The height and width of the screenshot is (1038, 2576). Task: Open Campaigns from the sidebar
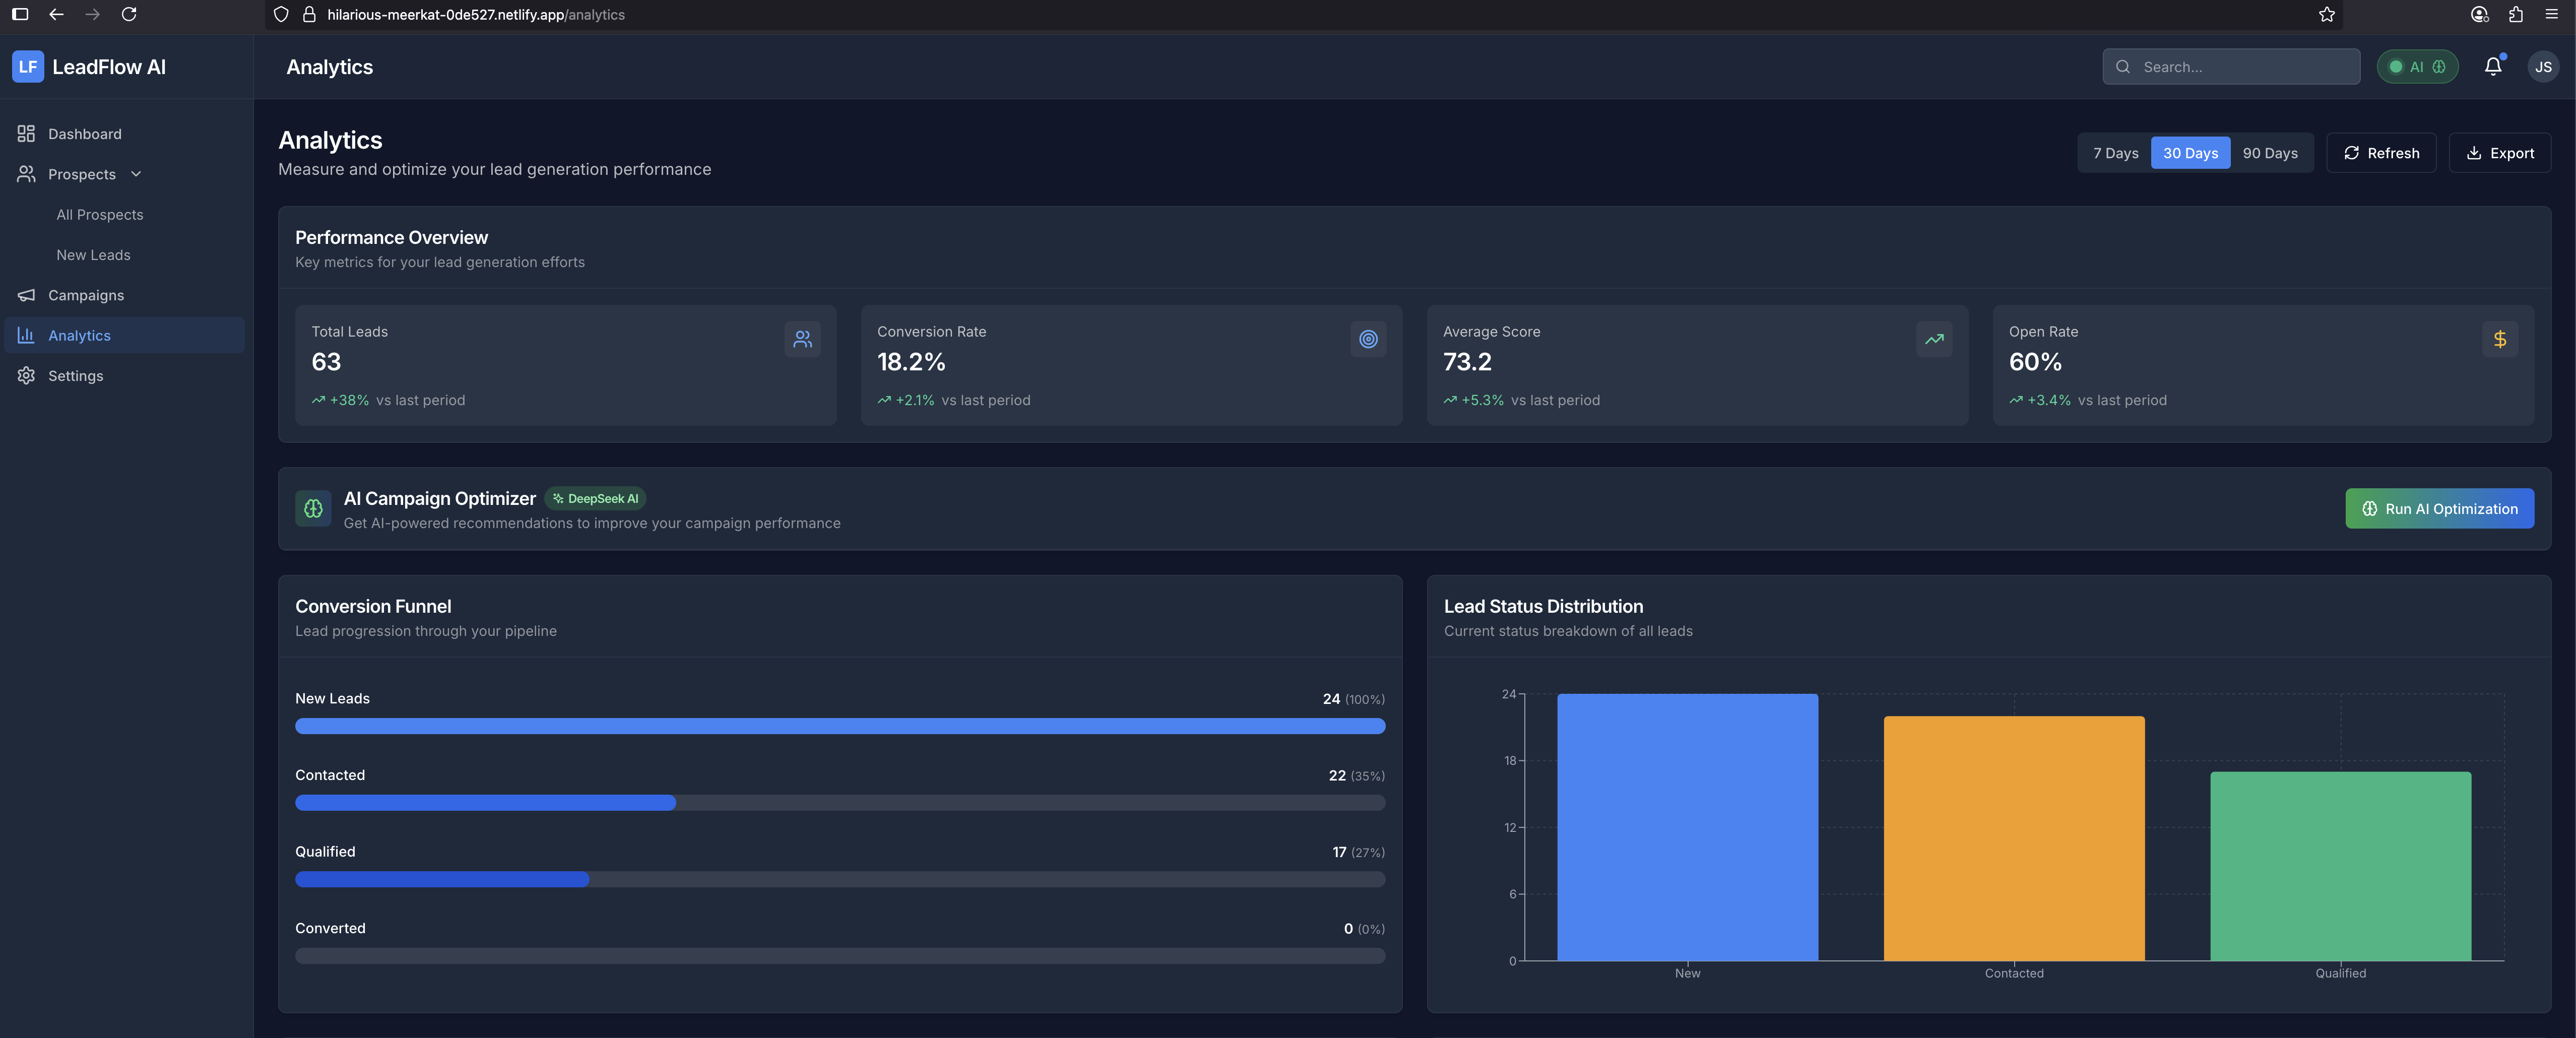[x=86, y=295]
